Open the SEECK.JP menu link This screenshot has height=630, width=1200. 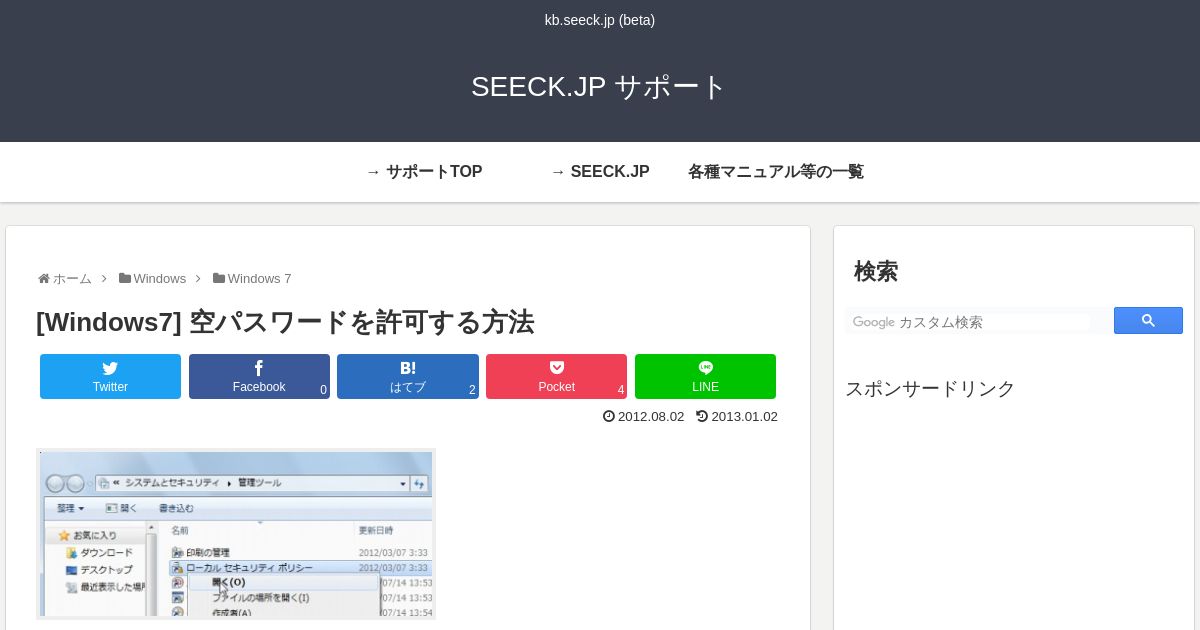tap(600, 172)
